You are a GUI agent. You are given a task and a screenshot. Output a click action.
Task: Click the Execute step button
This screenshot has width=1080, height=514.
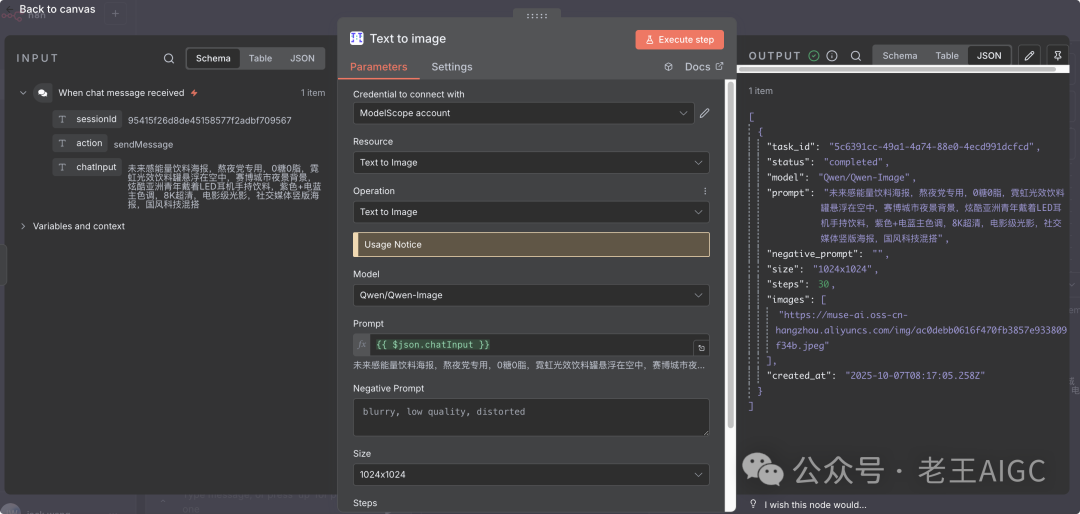pos(679,39)
